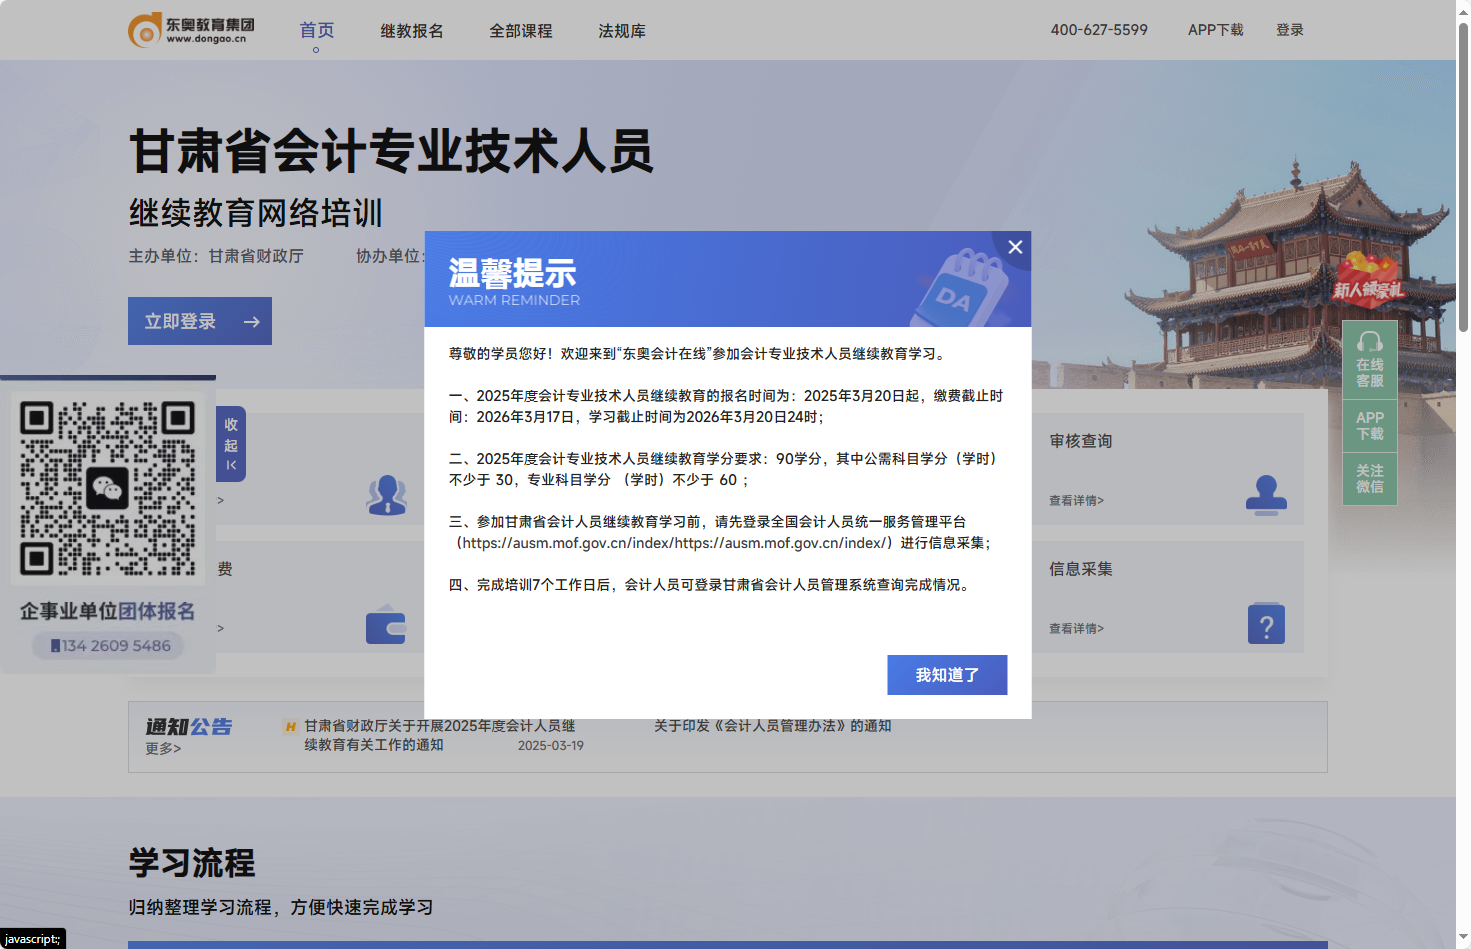Open the 首页 navigation tab
This screenshot has height=949, width=1471.
[317, 30]
